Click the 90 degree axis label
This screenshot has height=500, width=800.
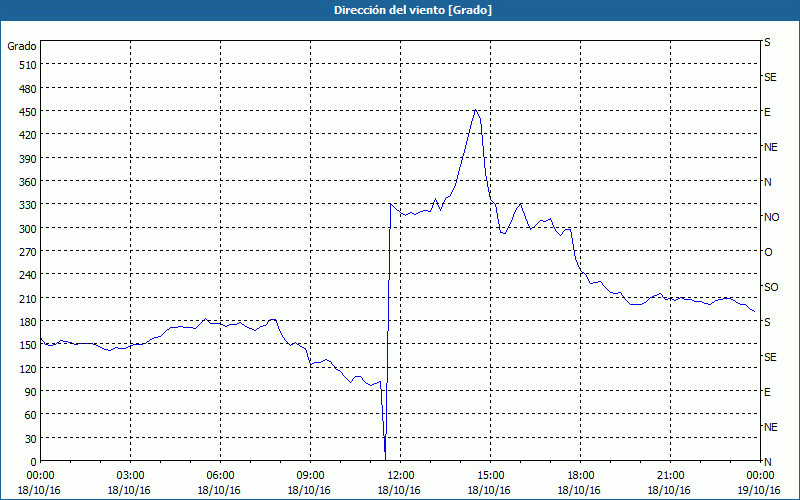click(x=31, y=391)
